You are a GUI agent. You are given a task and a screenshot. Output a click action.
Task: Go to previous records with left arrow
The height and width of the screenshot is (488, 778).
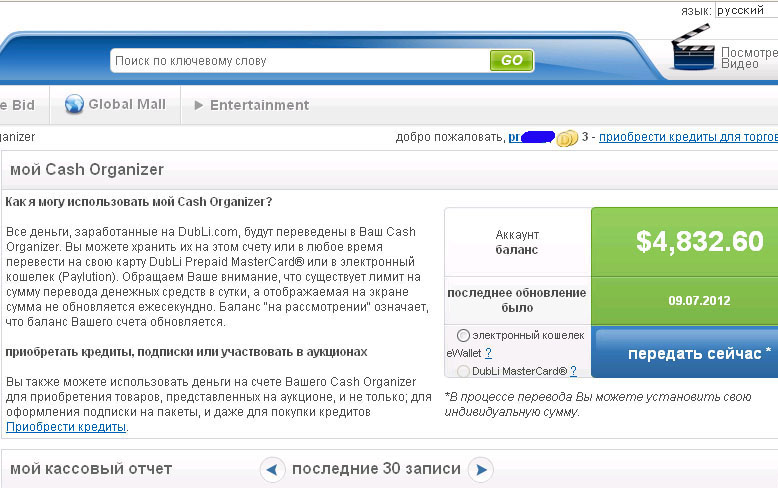(272, 470)
